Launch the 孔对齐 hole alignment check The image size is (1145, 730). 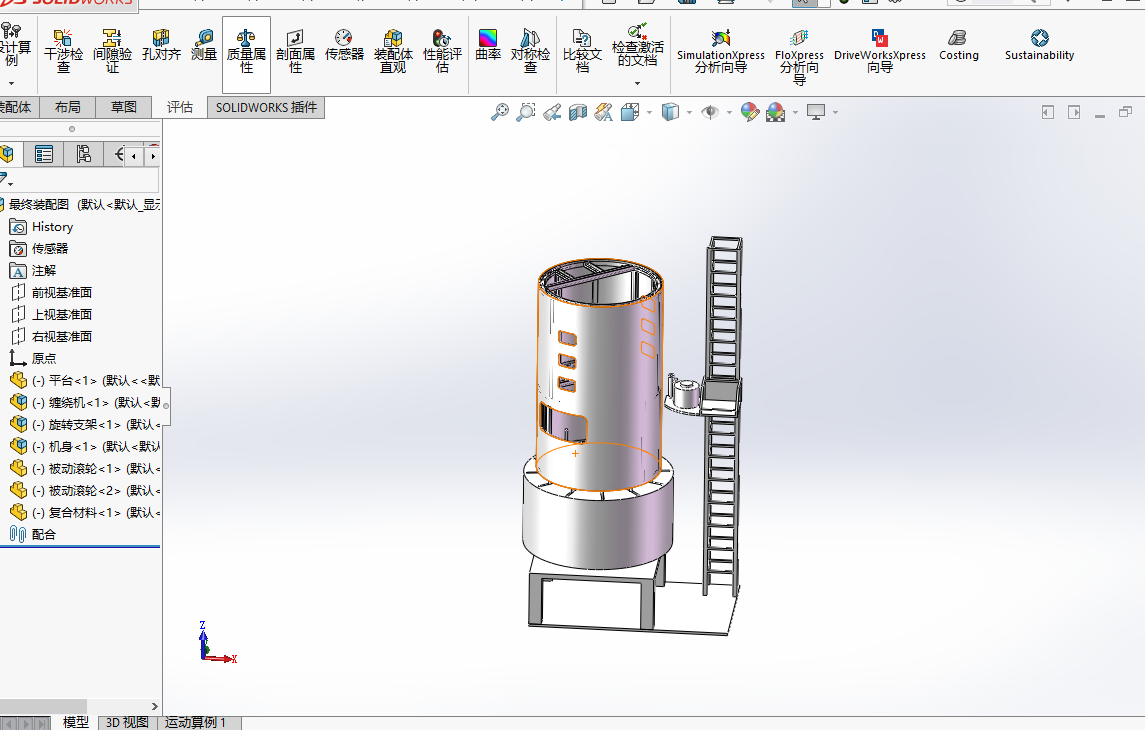pos(161,46)
